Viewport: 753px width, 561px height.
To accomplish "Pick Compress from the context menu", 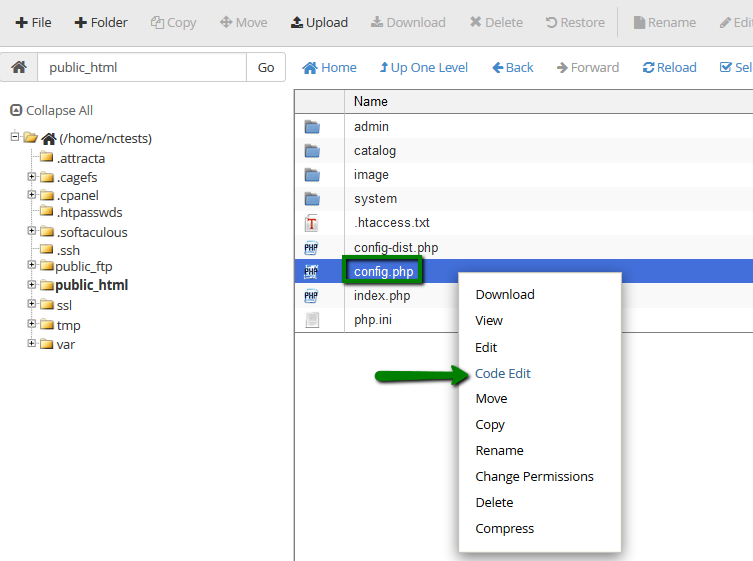I will click(x=504, y=528).
